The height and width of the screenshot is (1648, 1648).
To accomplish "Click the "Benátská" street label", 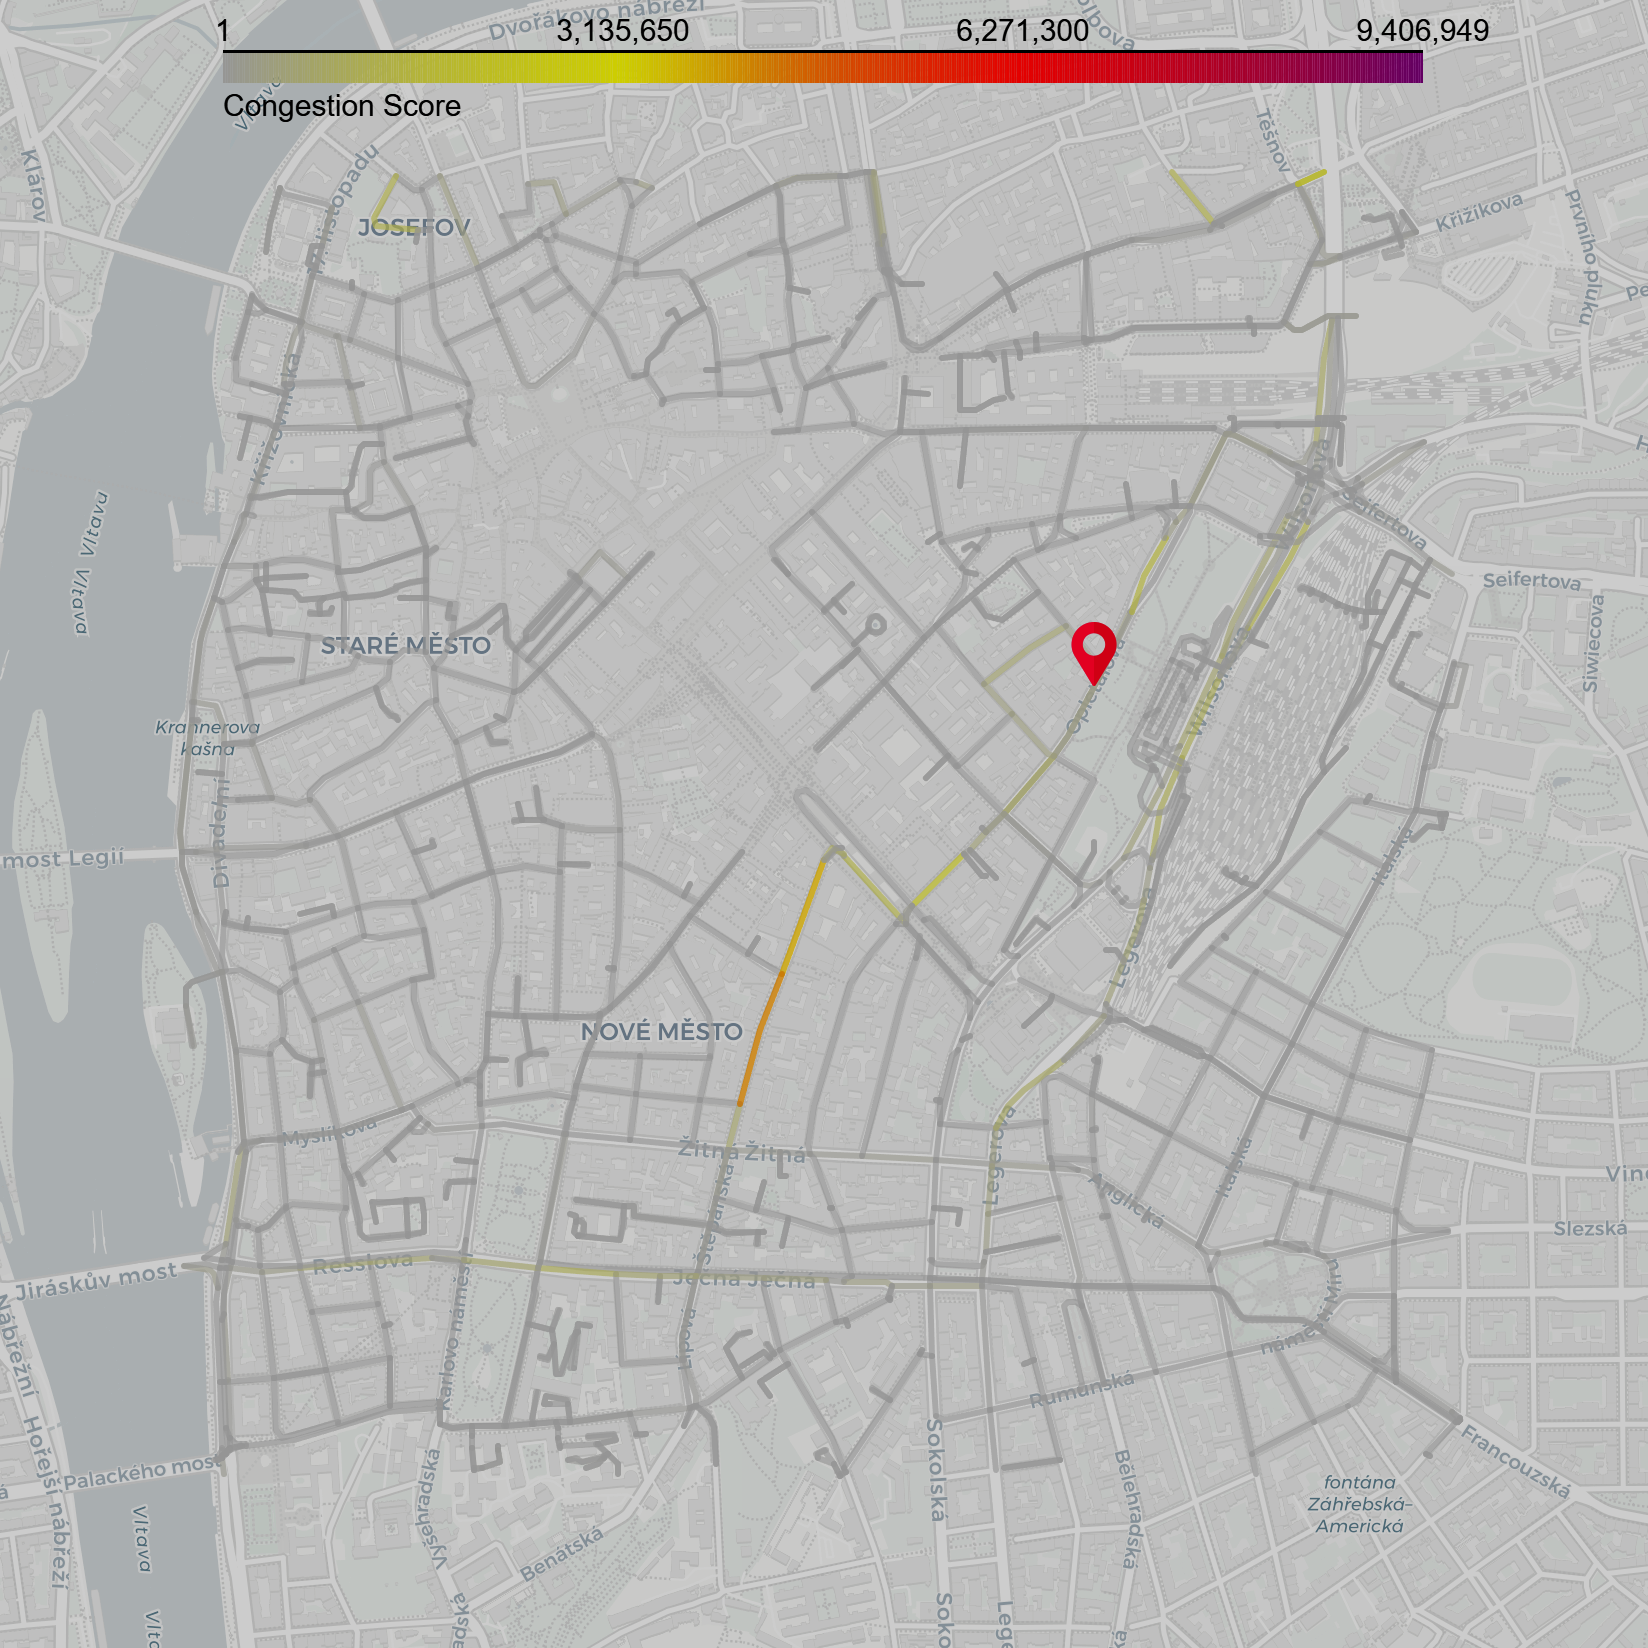I will (561, 1553).
